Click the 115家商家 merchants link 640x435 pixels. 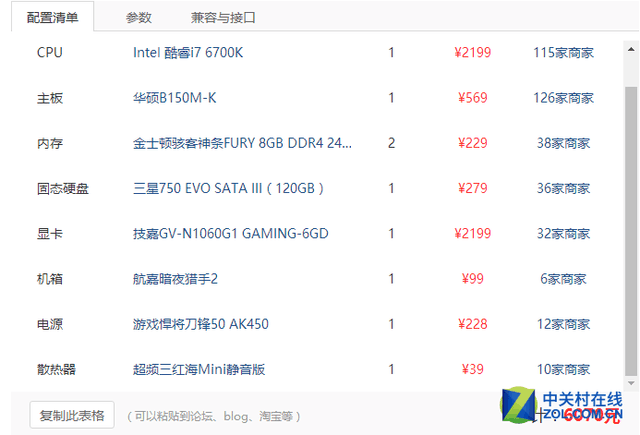tap(563, 53)
